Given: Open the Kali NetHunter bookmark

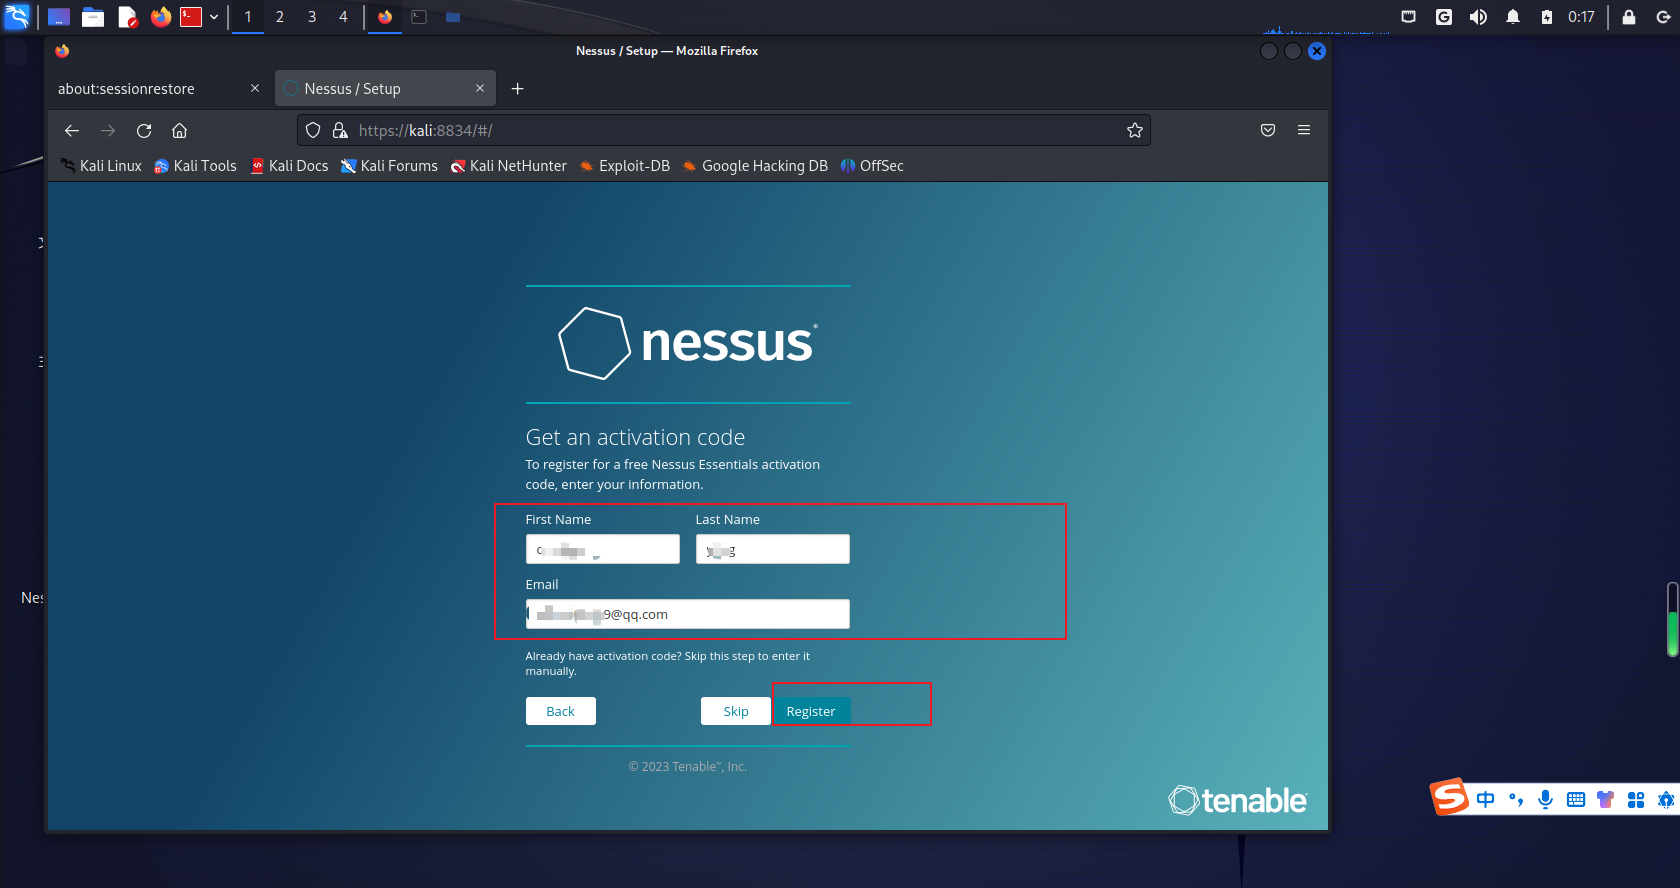Looking at the screenshot, I should pos(509,166).
